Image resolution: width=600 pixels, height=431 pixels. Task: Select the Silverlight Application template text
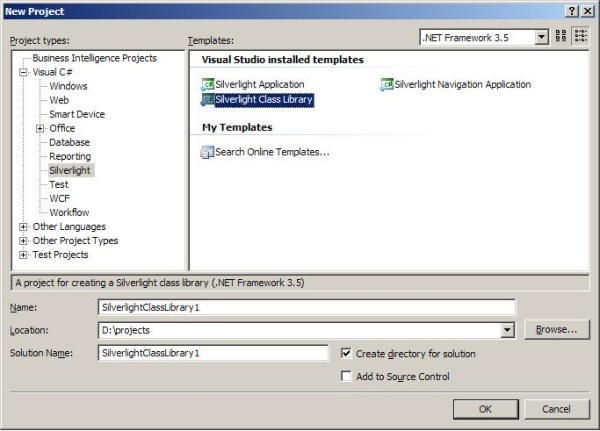pyautogui.click(x=260, y=85)
